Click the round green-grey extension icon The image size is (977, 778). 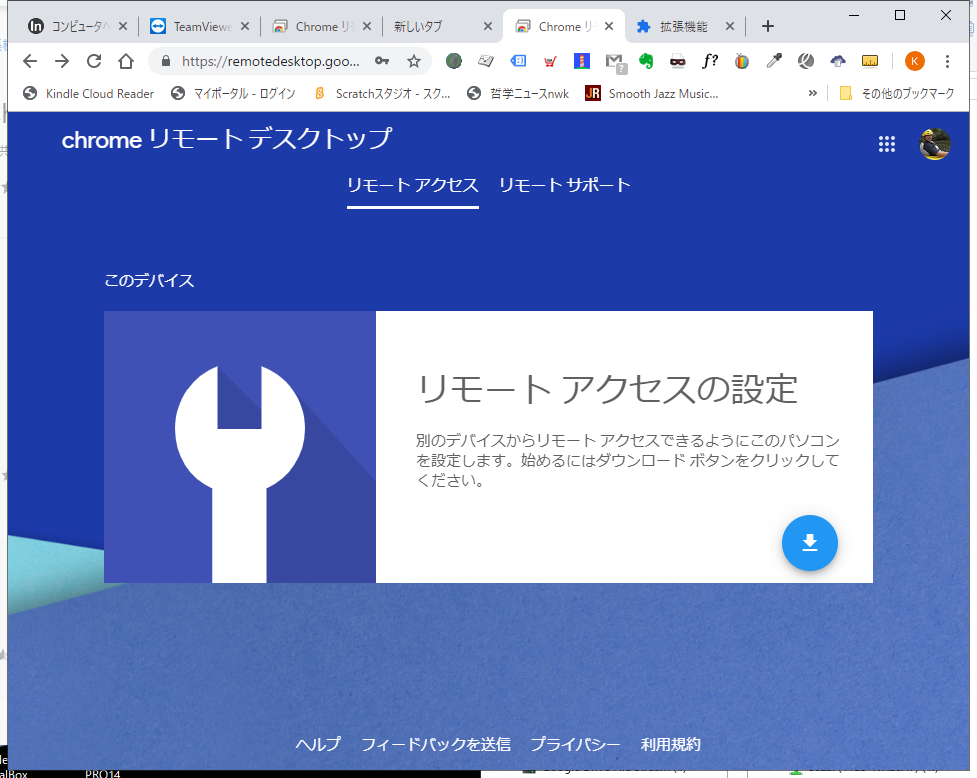454,61
